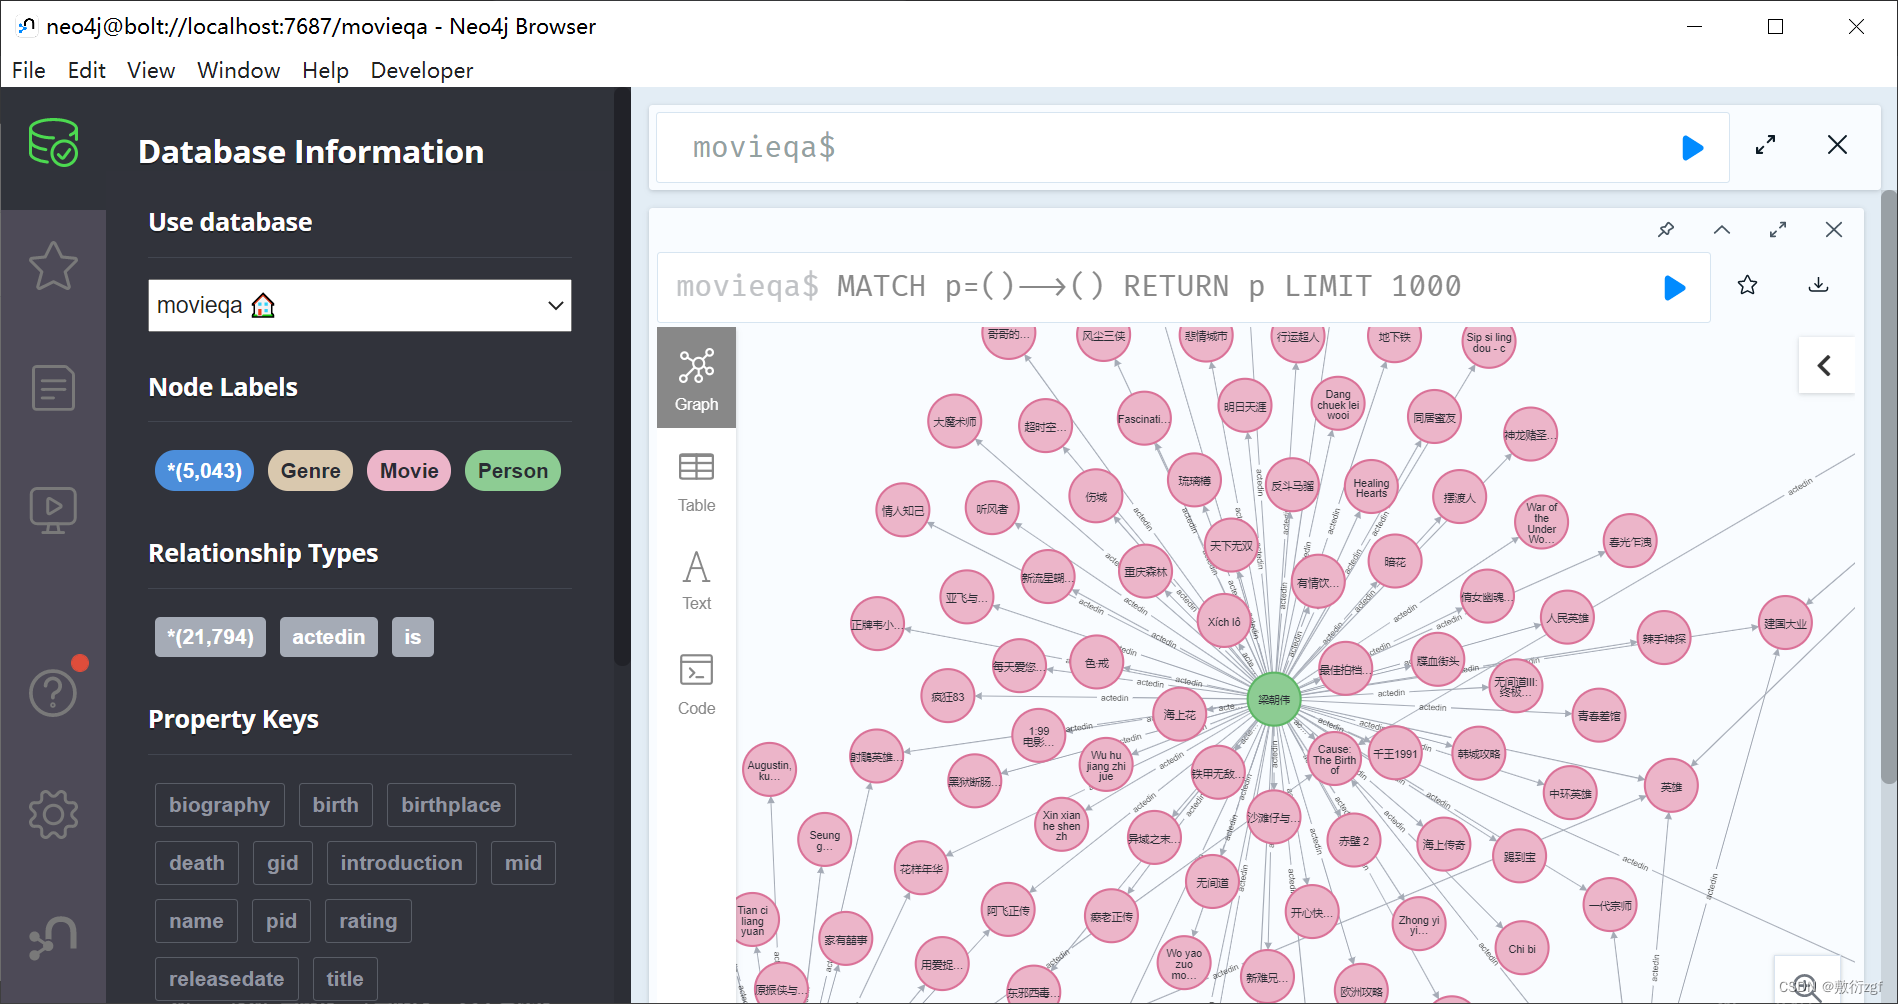Viewport: 1898px width, 1004px height.
Task: Click the gid property key
Action: tap(283, 863)
